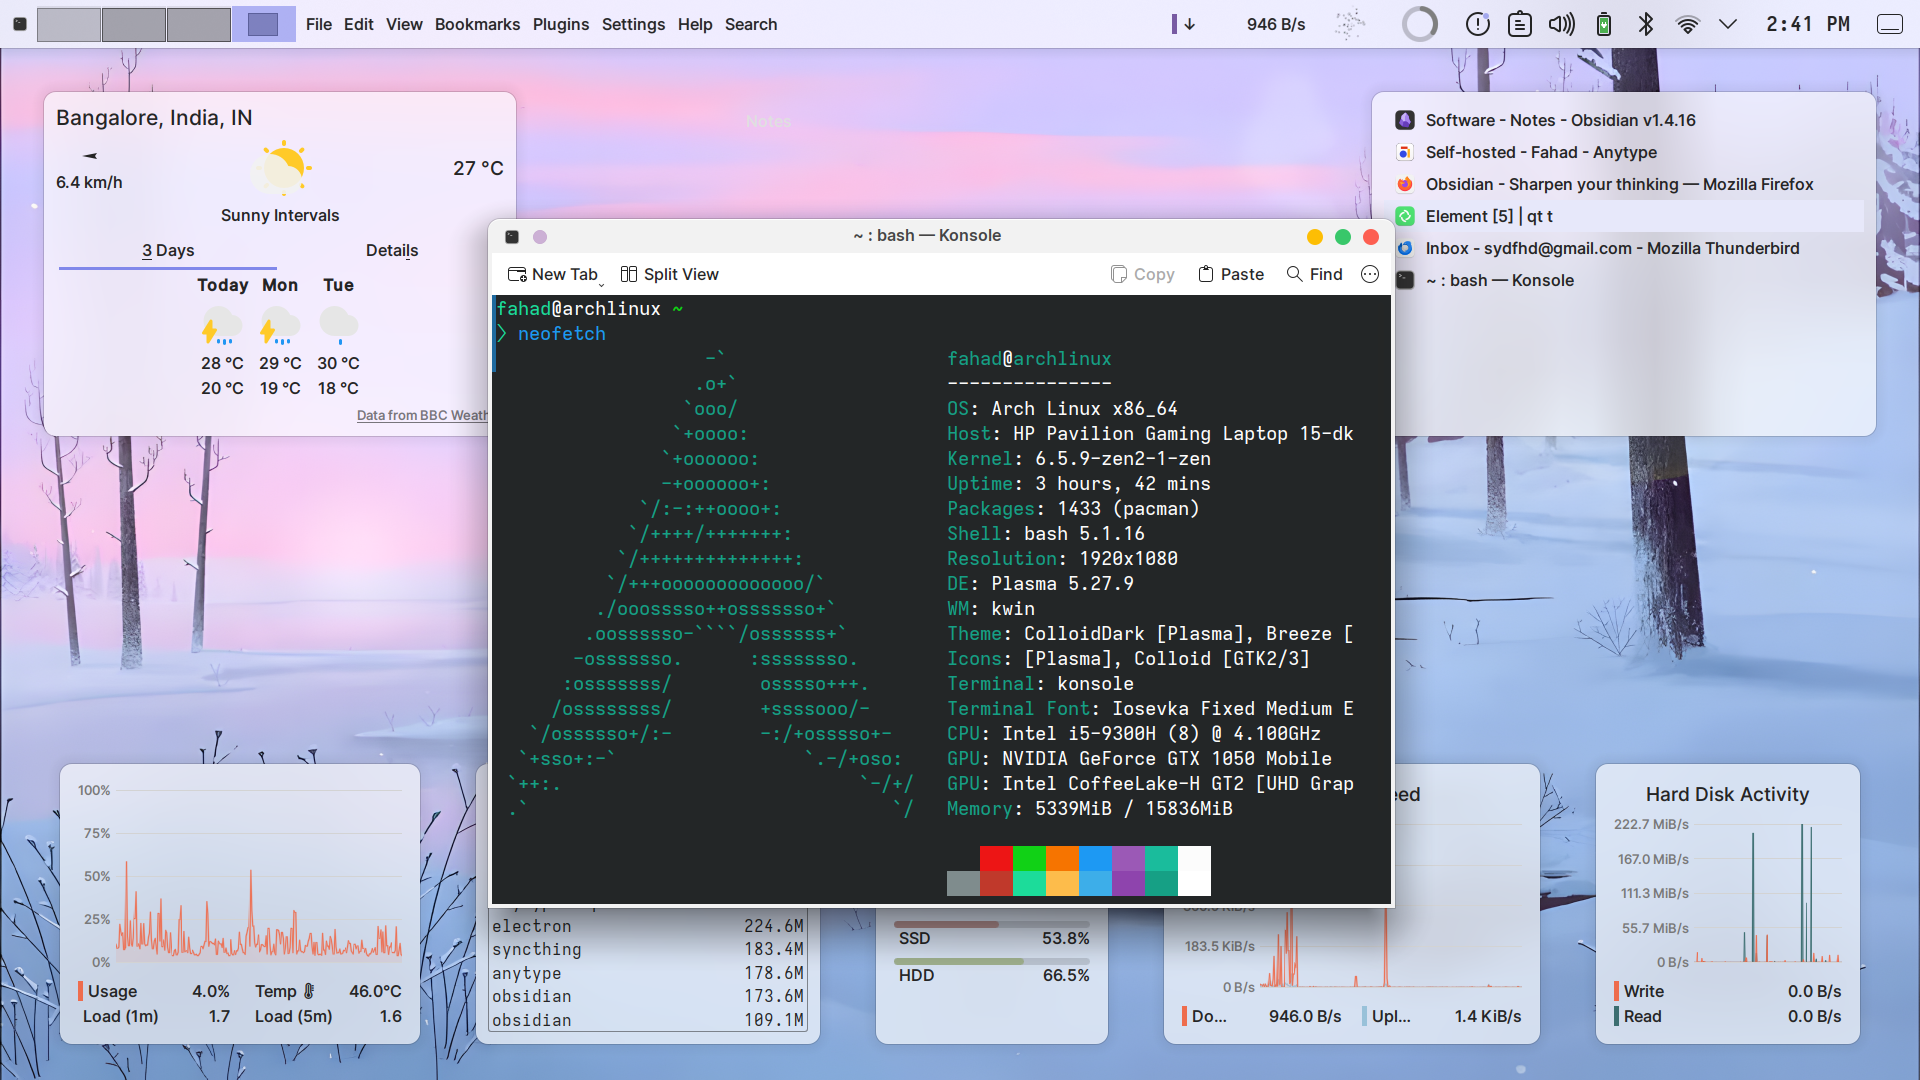Switch to the Element [5] window entry
Viewport: 1920px width, 1080px height.
pyautogui.click(x=1629, y=216)
